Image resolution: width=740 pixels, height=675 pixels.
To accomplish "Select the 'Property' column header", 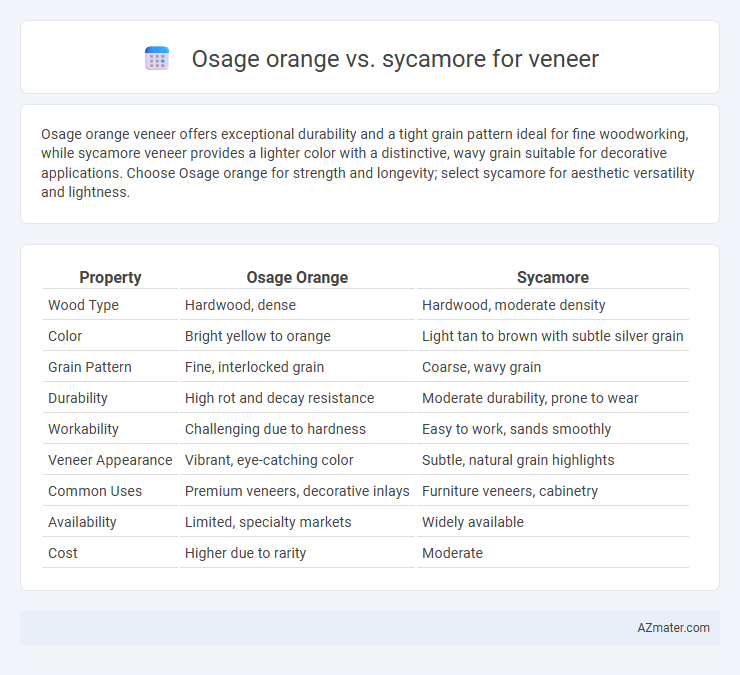I will [x=110, y=277].
